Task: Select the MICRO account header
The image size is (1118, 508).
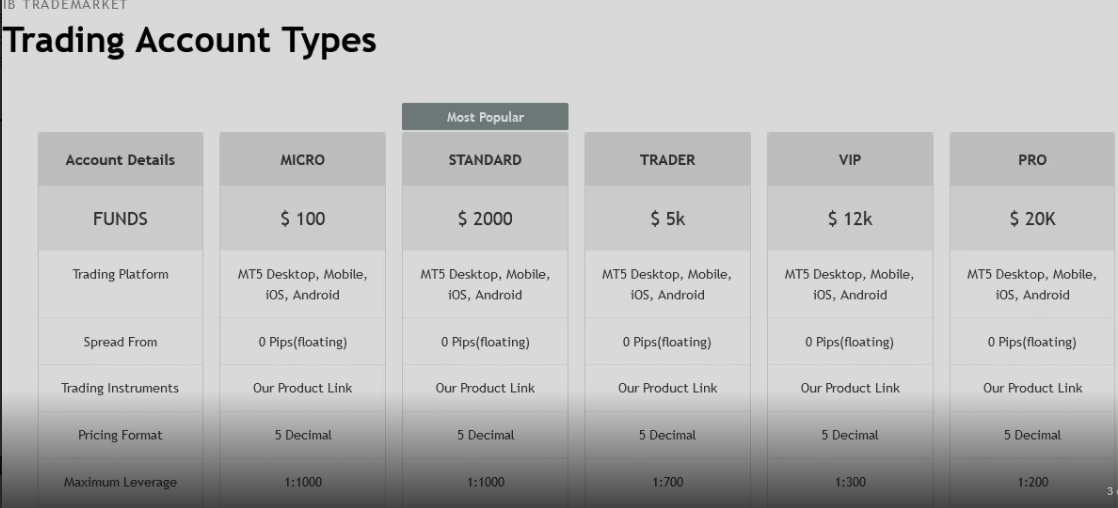Action: (x=302, y=160)
